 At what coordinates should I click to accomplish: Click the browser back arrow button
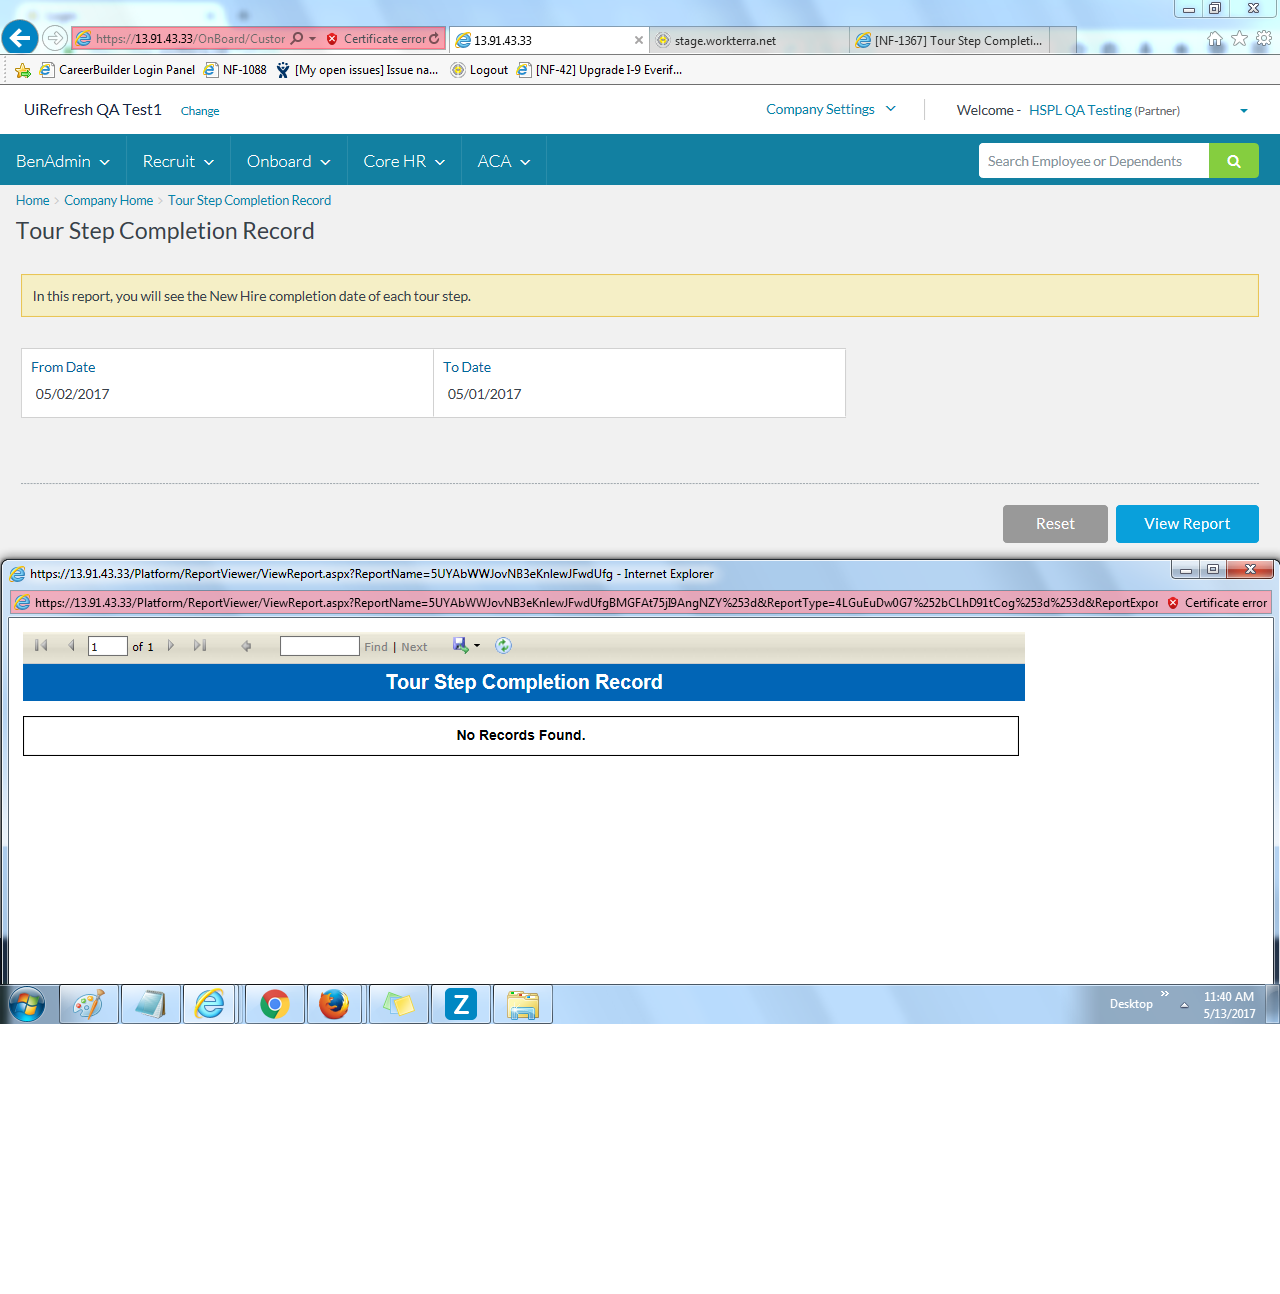pyautogui.click(x=20, y=38)
